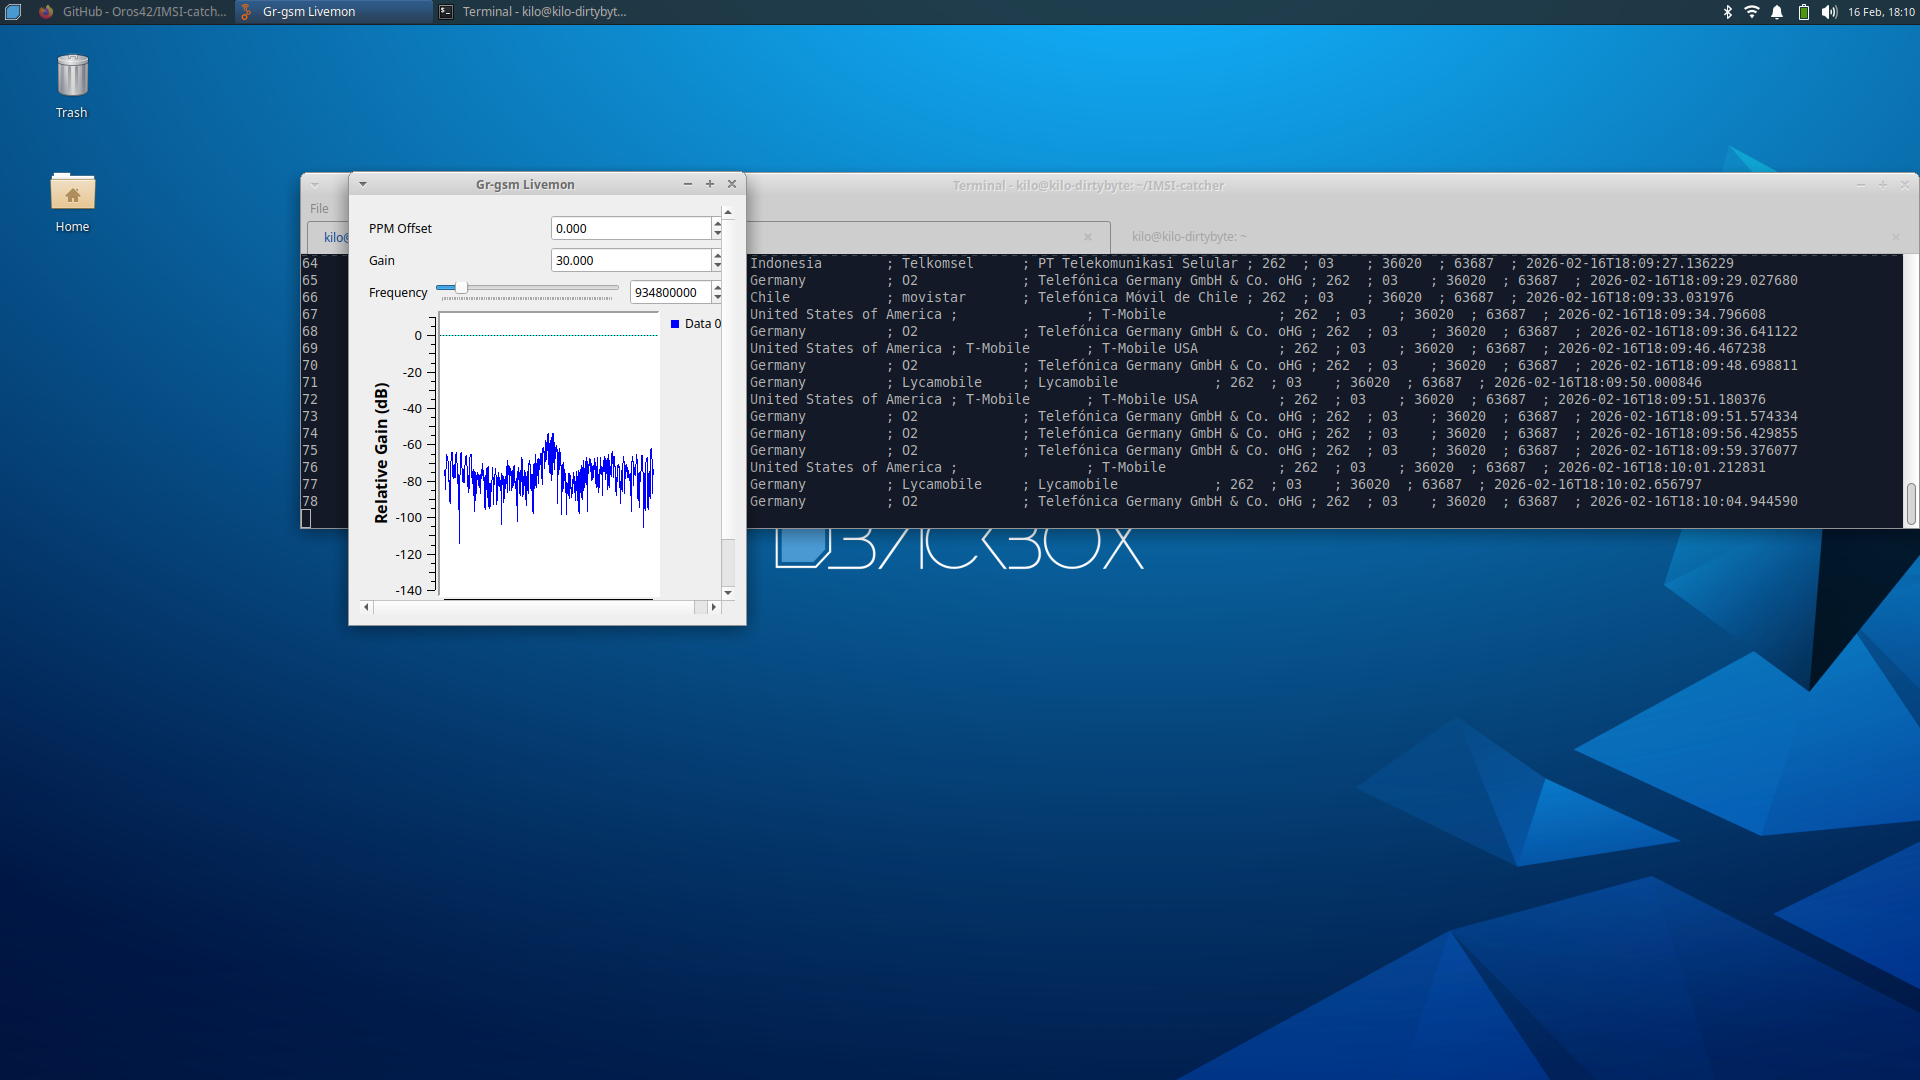Viewport: 1920px width, 1080px height.
Task: Click the notification bell icon
Action: tap(1777, 12)
